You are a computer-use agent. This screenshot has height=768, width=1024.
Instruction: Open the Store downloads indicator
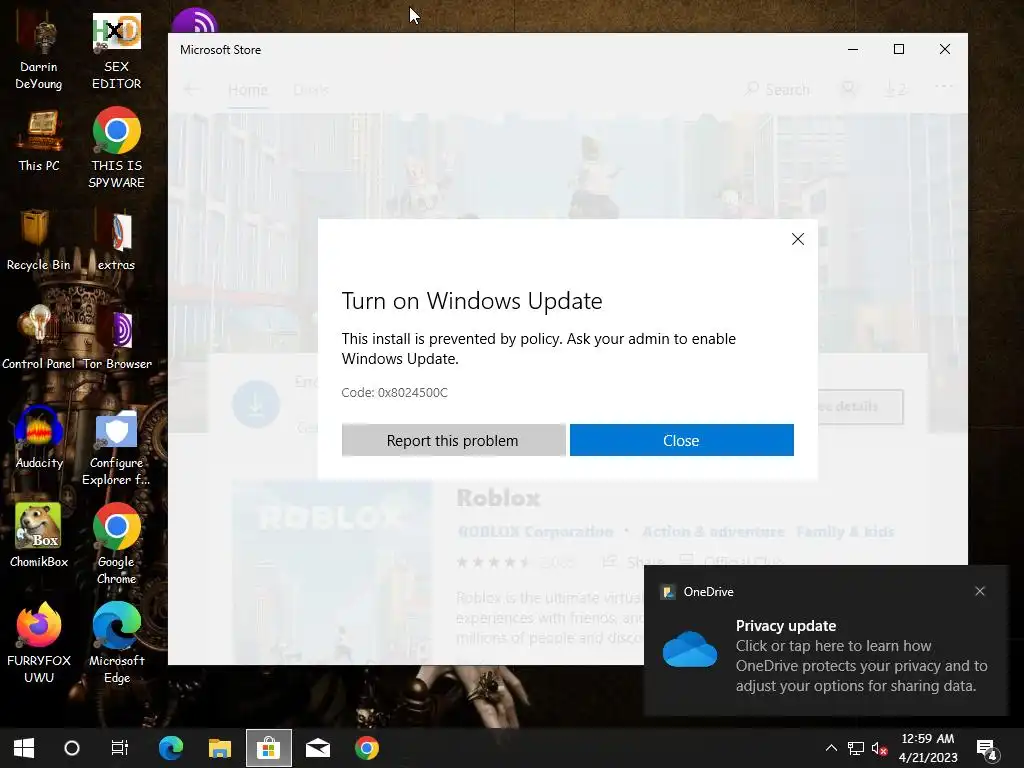tap(895, 89)
